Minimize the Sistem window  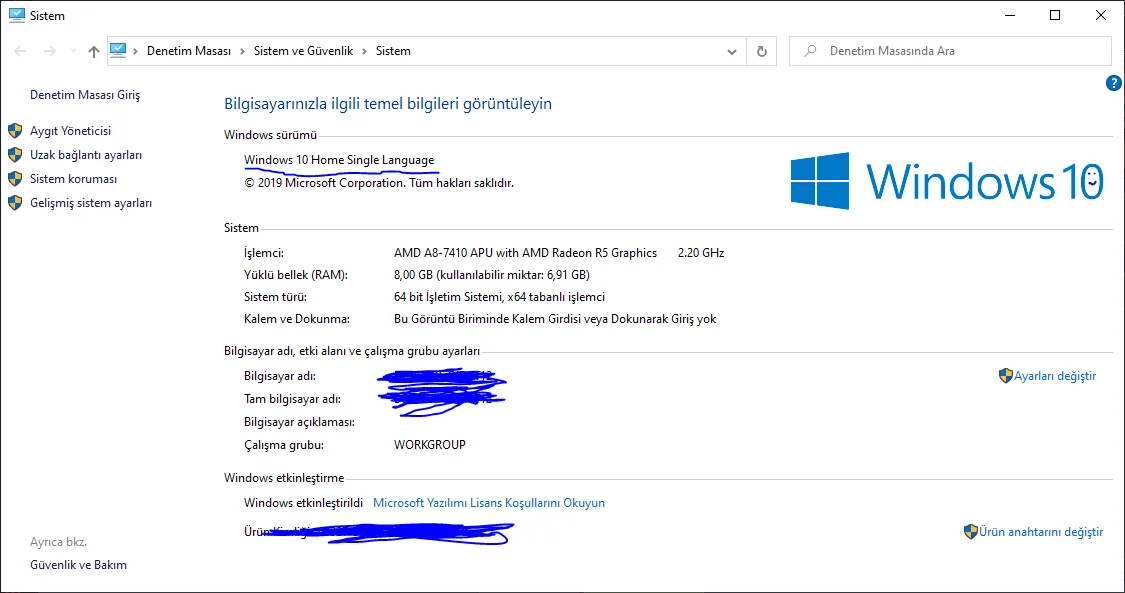1009,15
